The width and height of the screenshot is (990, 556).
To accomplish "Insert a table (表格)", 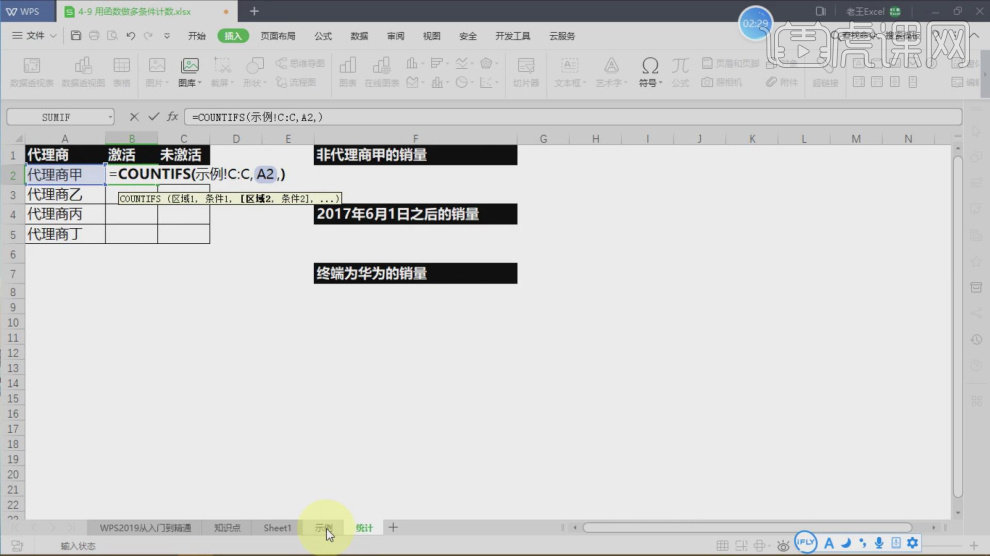I will pos(121,73).
